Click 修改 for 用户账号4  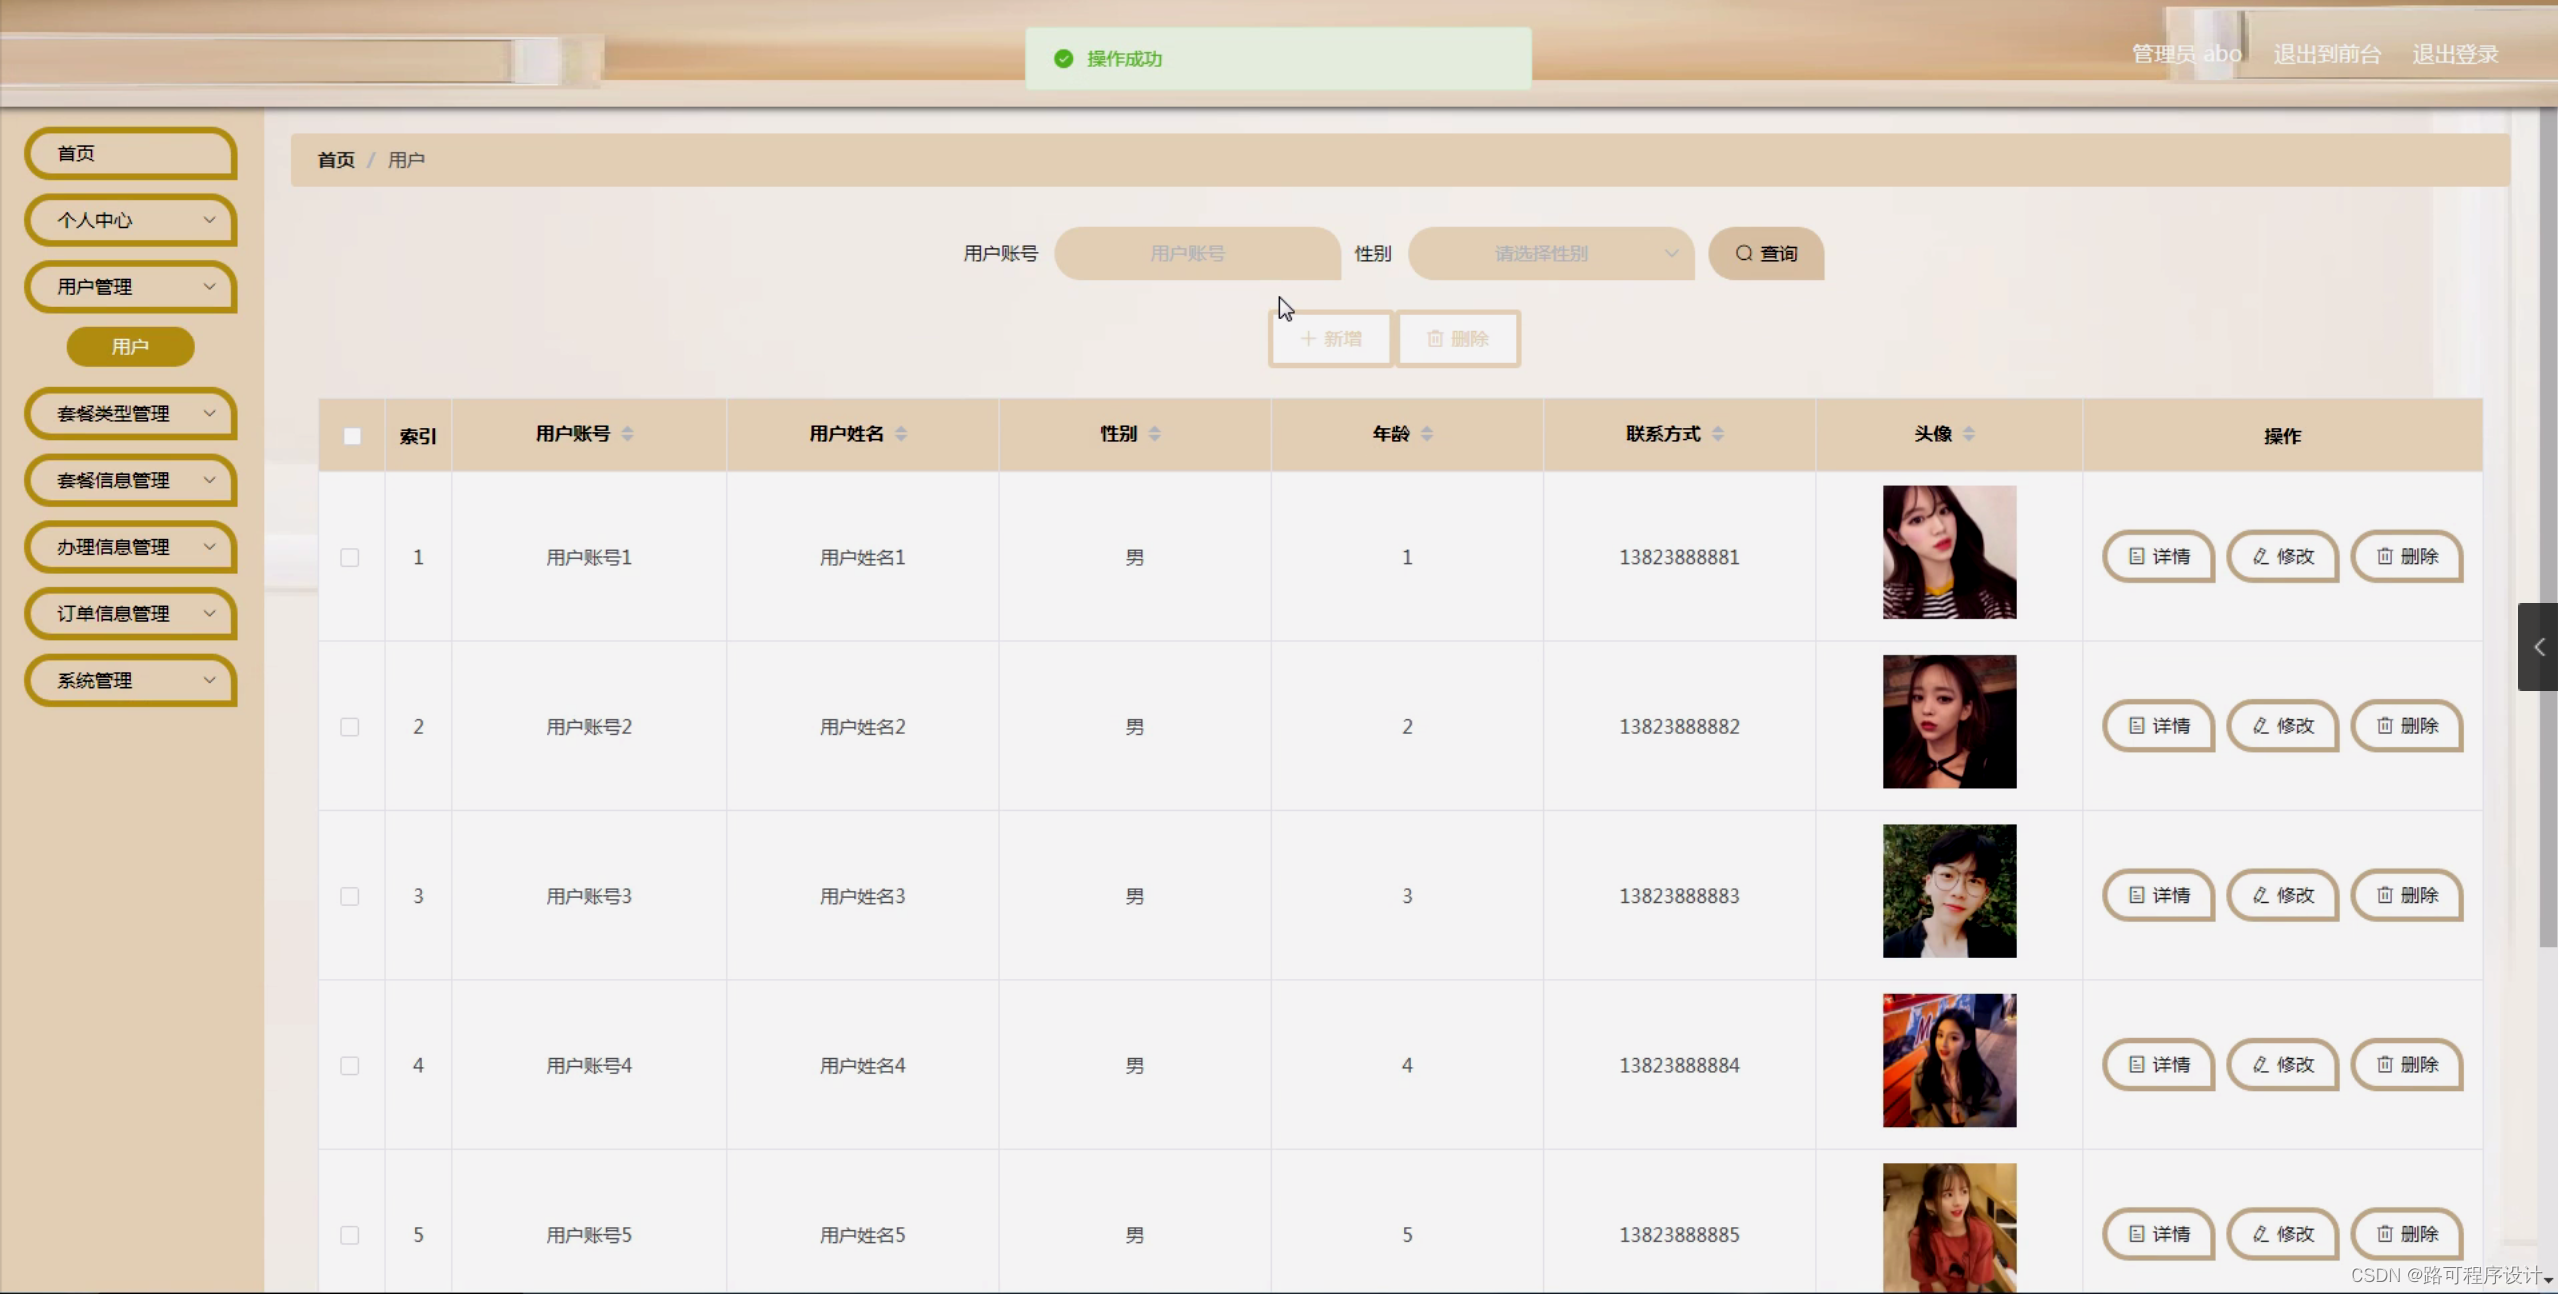tap(2282, 1065)
